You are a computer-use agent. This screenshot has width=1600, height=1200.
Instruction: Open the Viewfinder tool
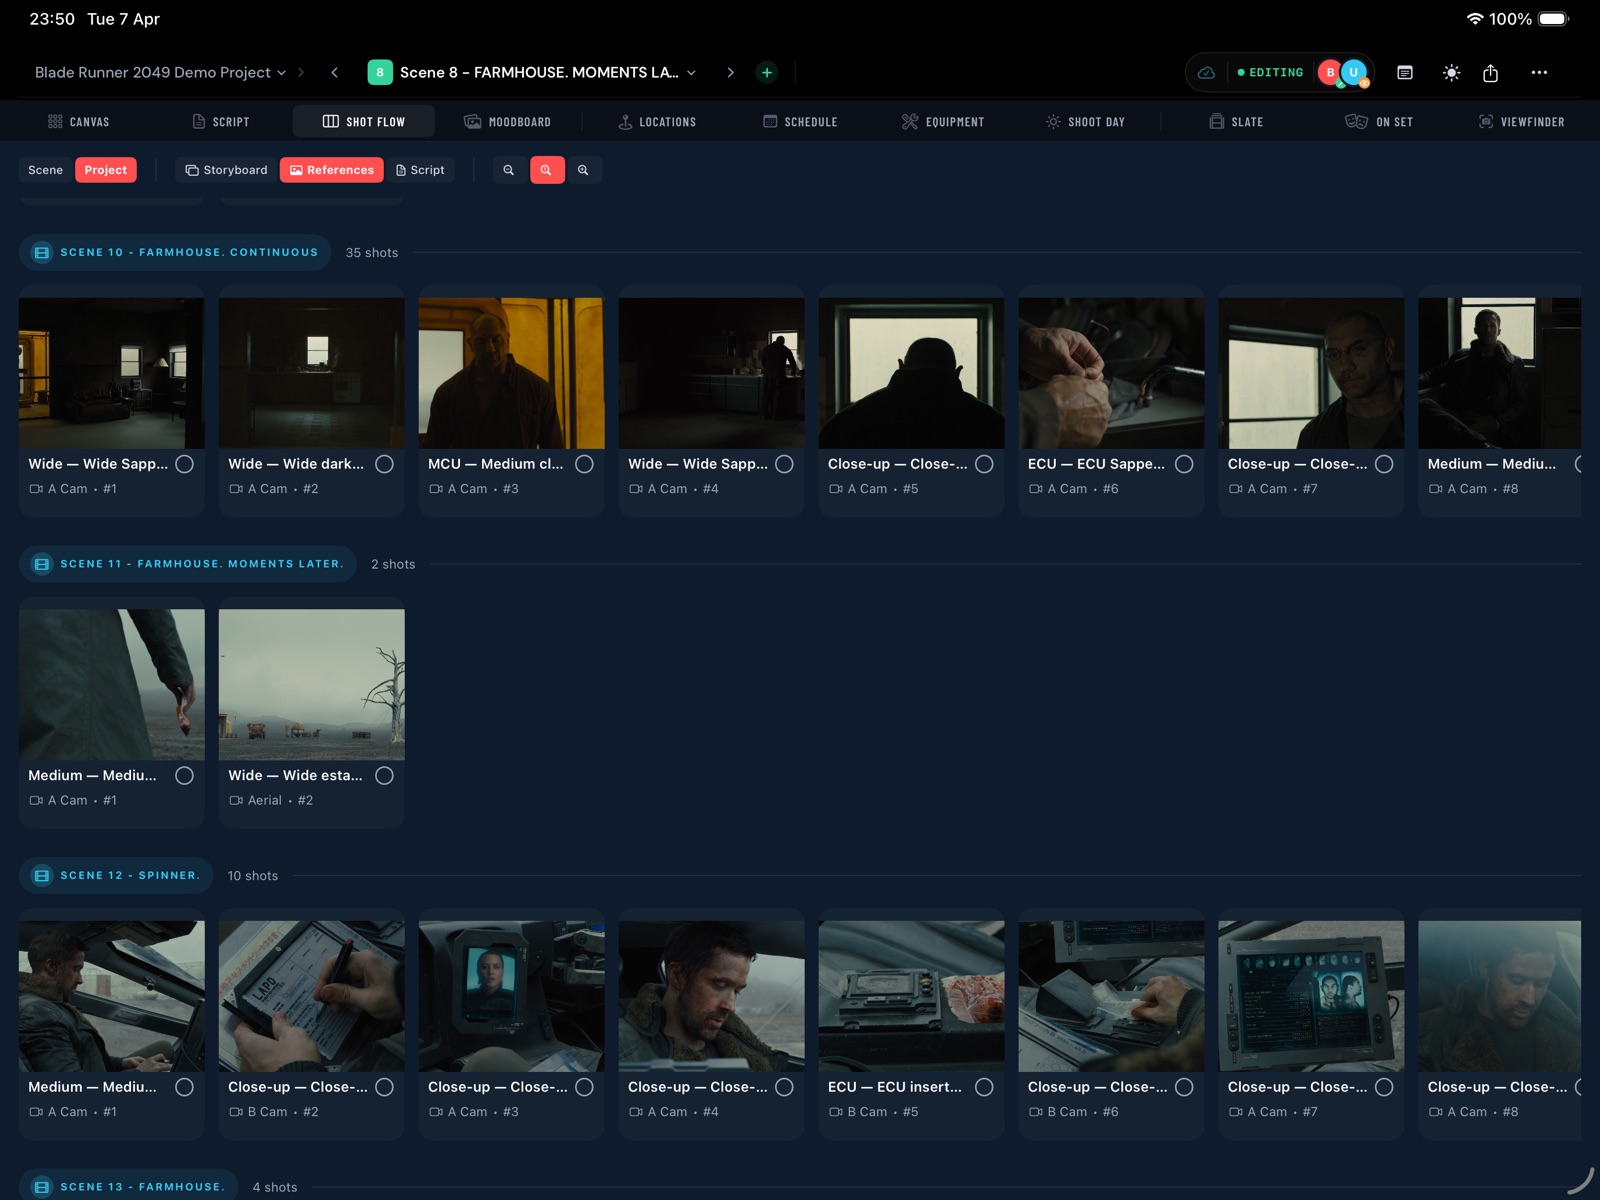1521,121
